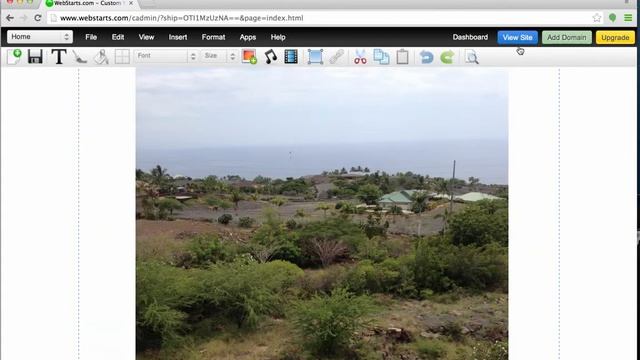
Task: Click the address bar URL
Action: click(182, 18)
